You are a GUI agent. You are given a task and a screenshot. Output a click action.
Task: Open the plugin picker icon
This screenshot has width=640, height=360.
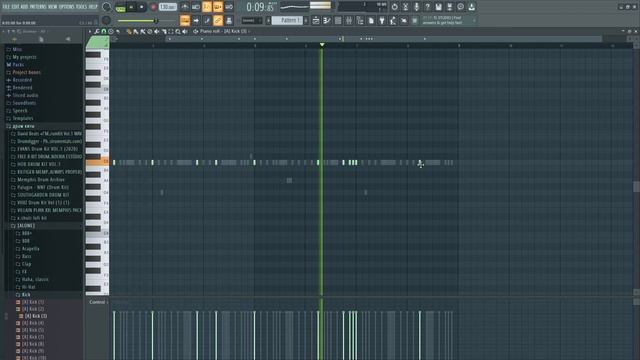(x=382, y=20)
